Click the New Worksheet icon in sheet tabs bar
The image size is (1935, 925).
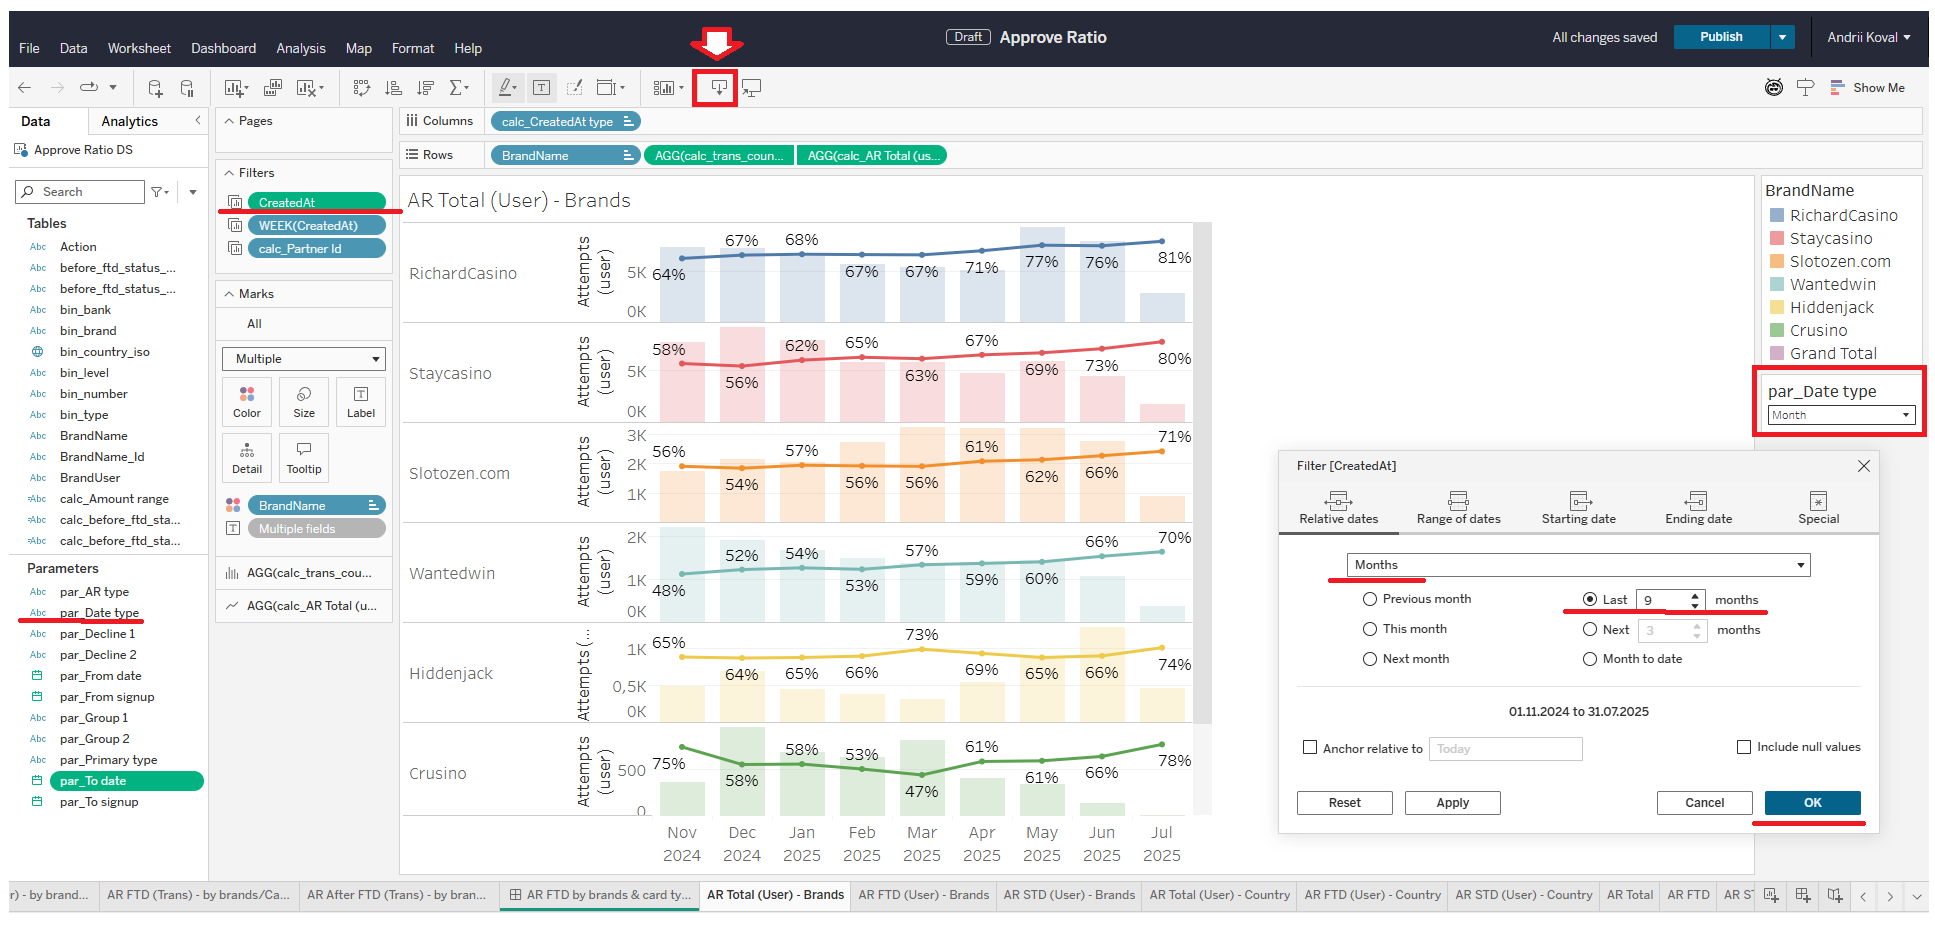[x=1771, y=895]
